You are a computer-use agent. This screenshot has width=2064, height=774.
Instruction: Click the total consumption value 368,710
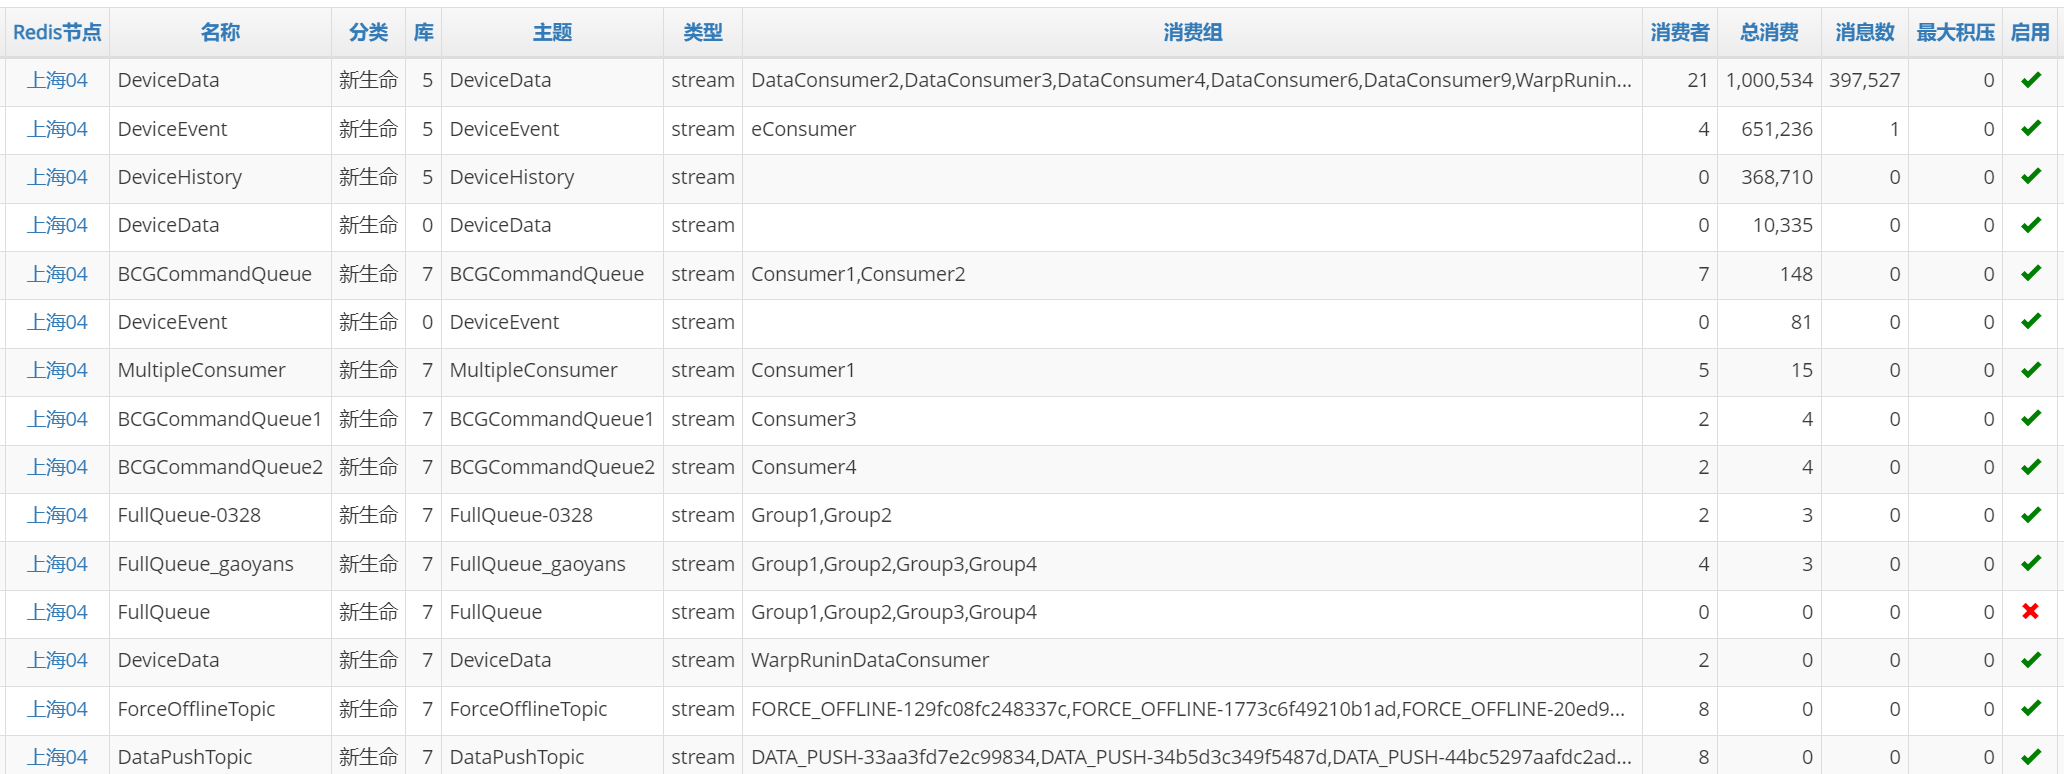(x=1777, y=177)
